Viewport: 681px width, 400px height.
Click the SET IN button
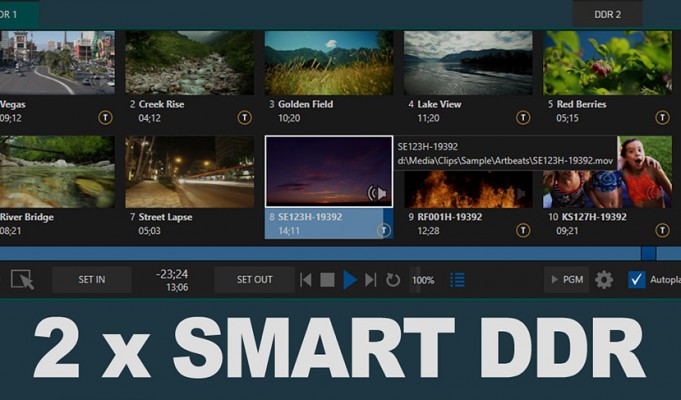[92, 280]
